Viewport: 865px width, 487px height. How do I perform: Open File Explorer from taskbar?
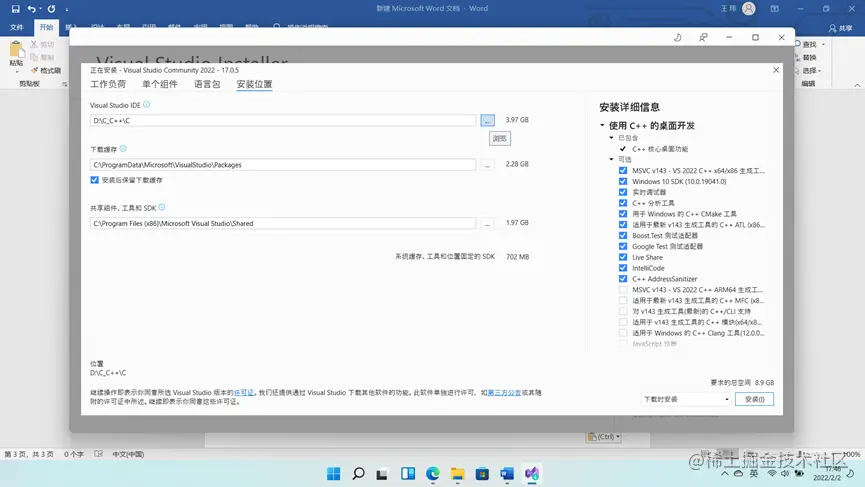[457, 474]
